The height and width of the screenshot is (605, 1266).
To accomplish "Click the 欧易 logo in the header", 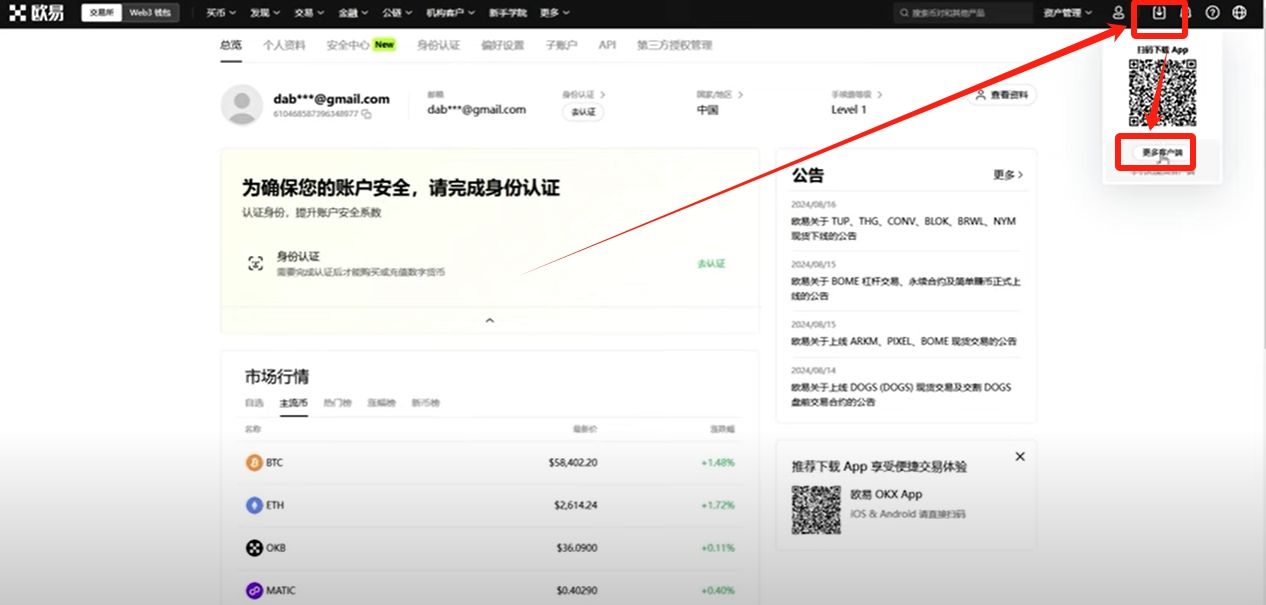I will tap(37, 13).
